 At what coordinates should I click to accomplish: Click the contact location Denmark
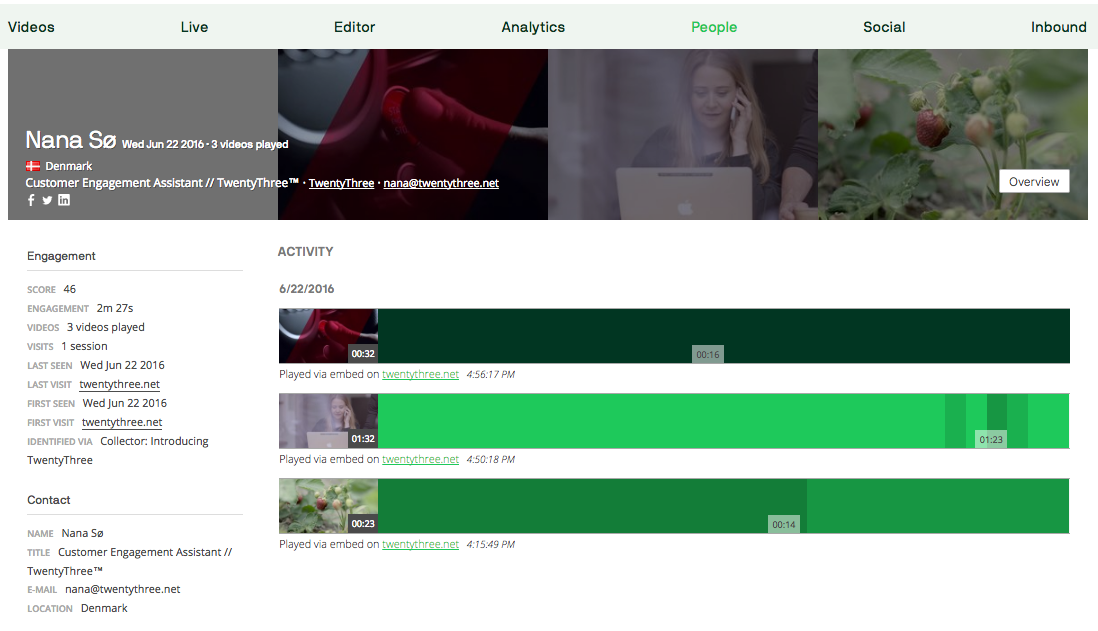pyautogui.click(x=104, y=608)
